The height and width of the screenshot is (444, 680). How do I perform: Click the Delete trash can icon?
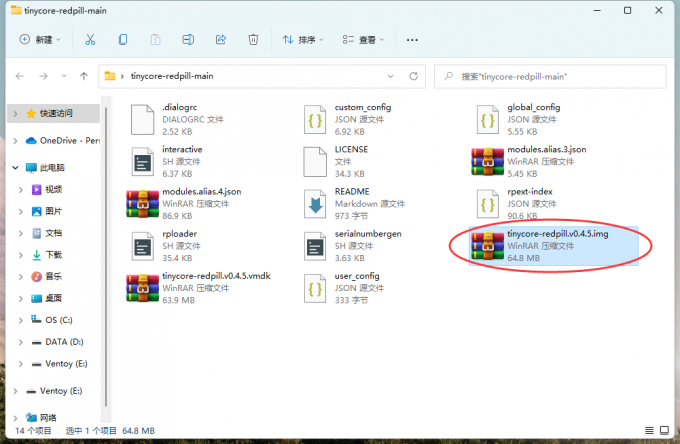[253, 40]
